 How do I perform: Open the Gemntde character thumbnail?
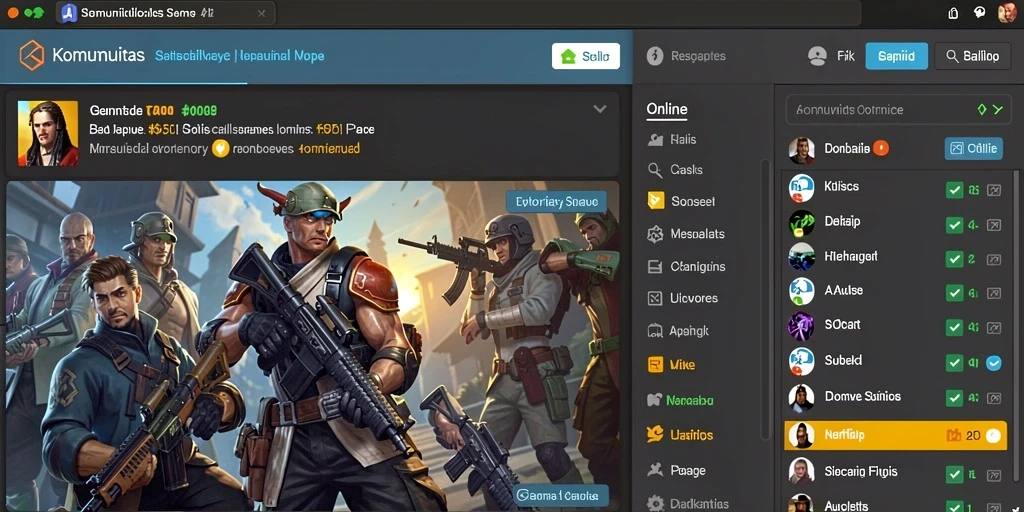48,133
